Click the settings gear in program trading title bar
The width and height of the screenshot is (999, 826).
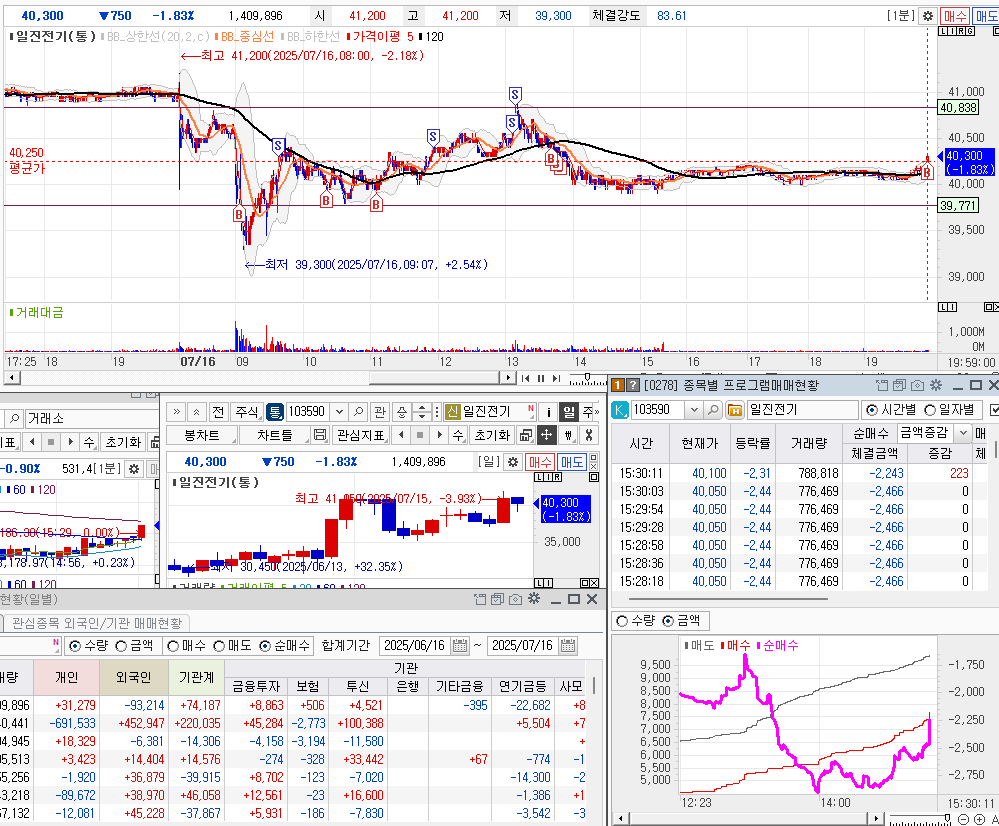click(x=936, y=385)
